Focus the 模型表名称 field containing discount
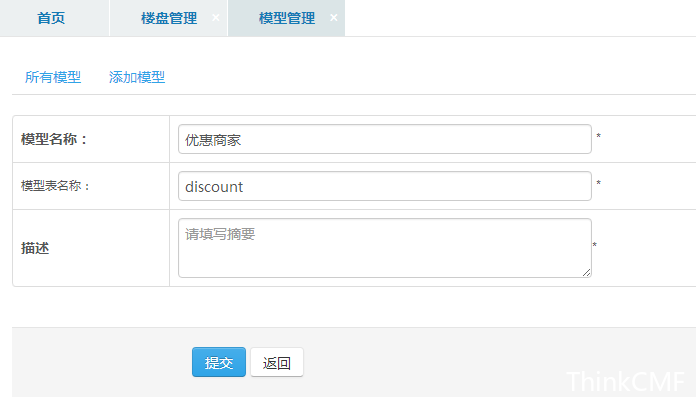 pyautogui.click(x=385, y=186)
